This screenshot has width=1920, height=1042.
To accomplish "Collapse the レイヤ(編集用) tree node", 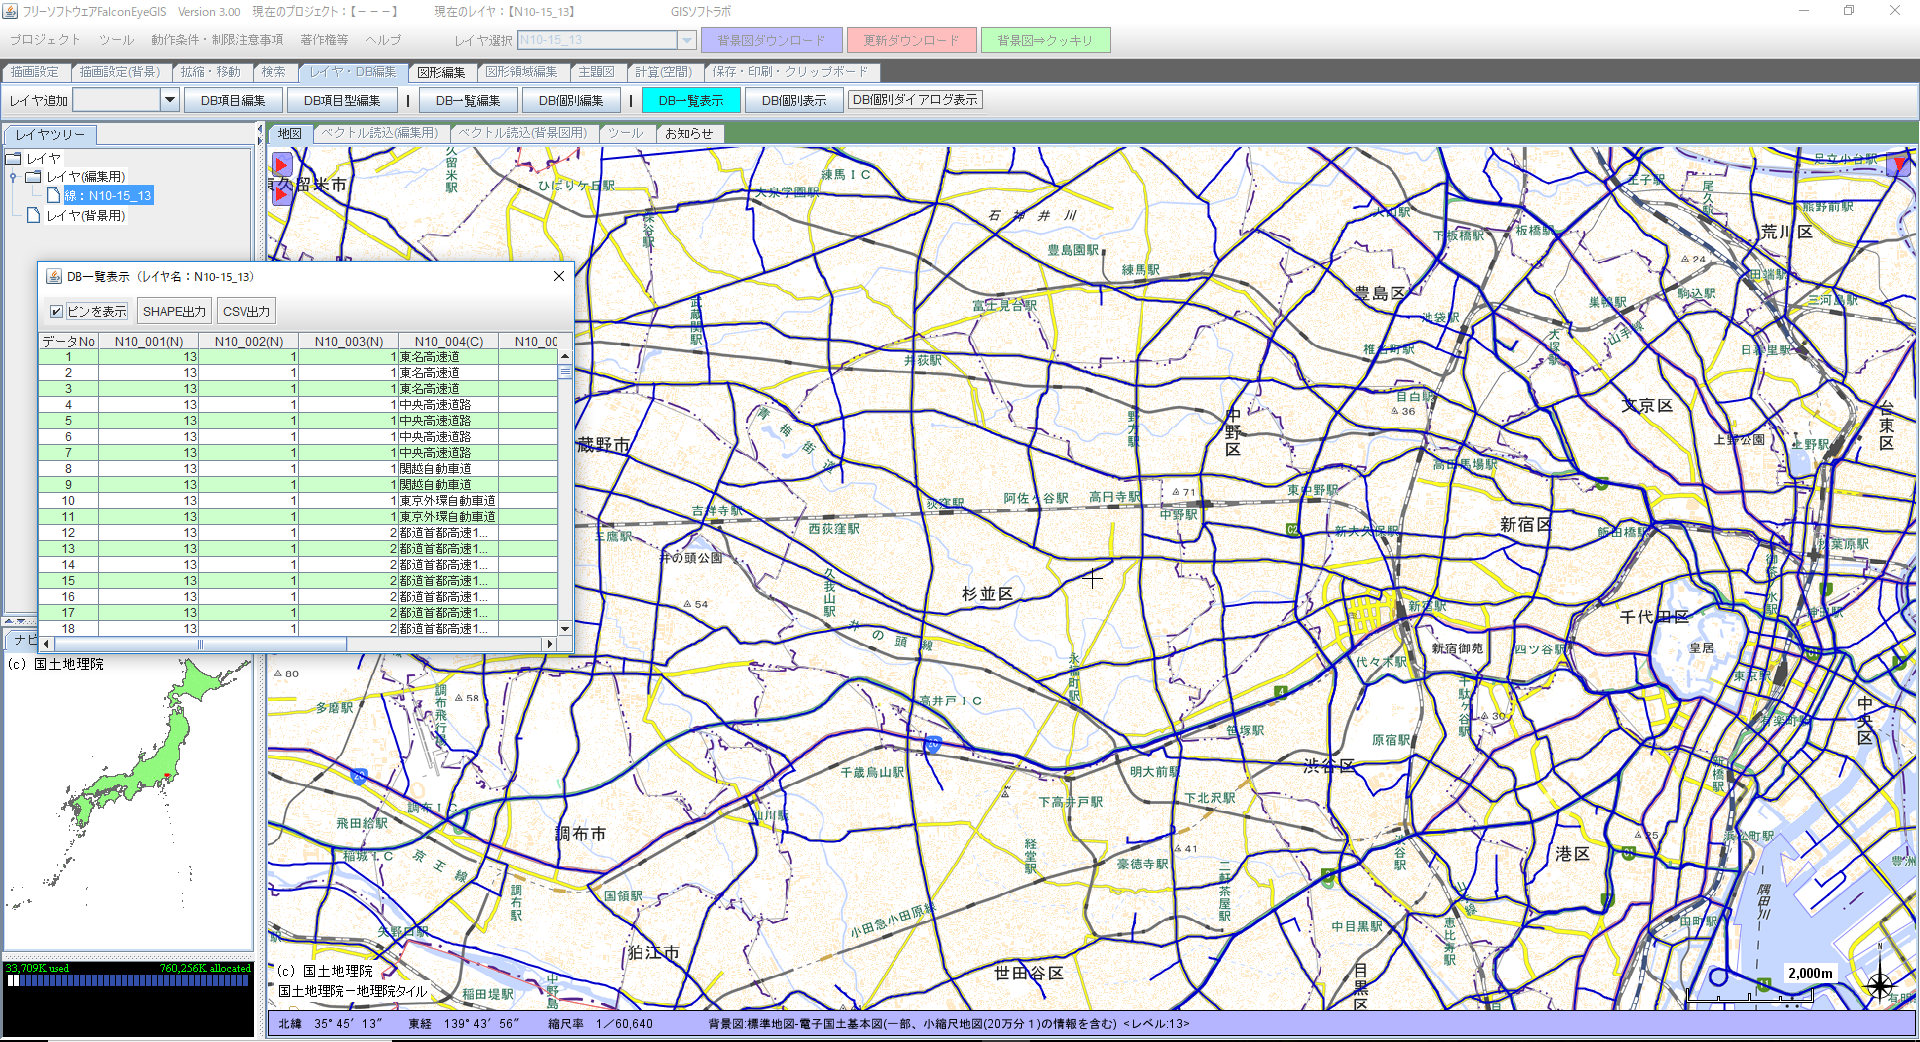I will (13, 177).
